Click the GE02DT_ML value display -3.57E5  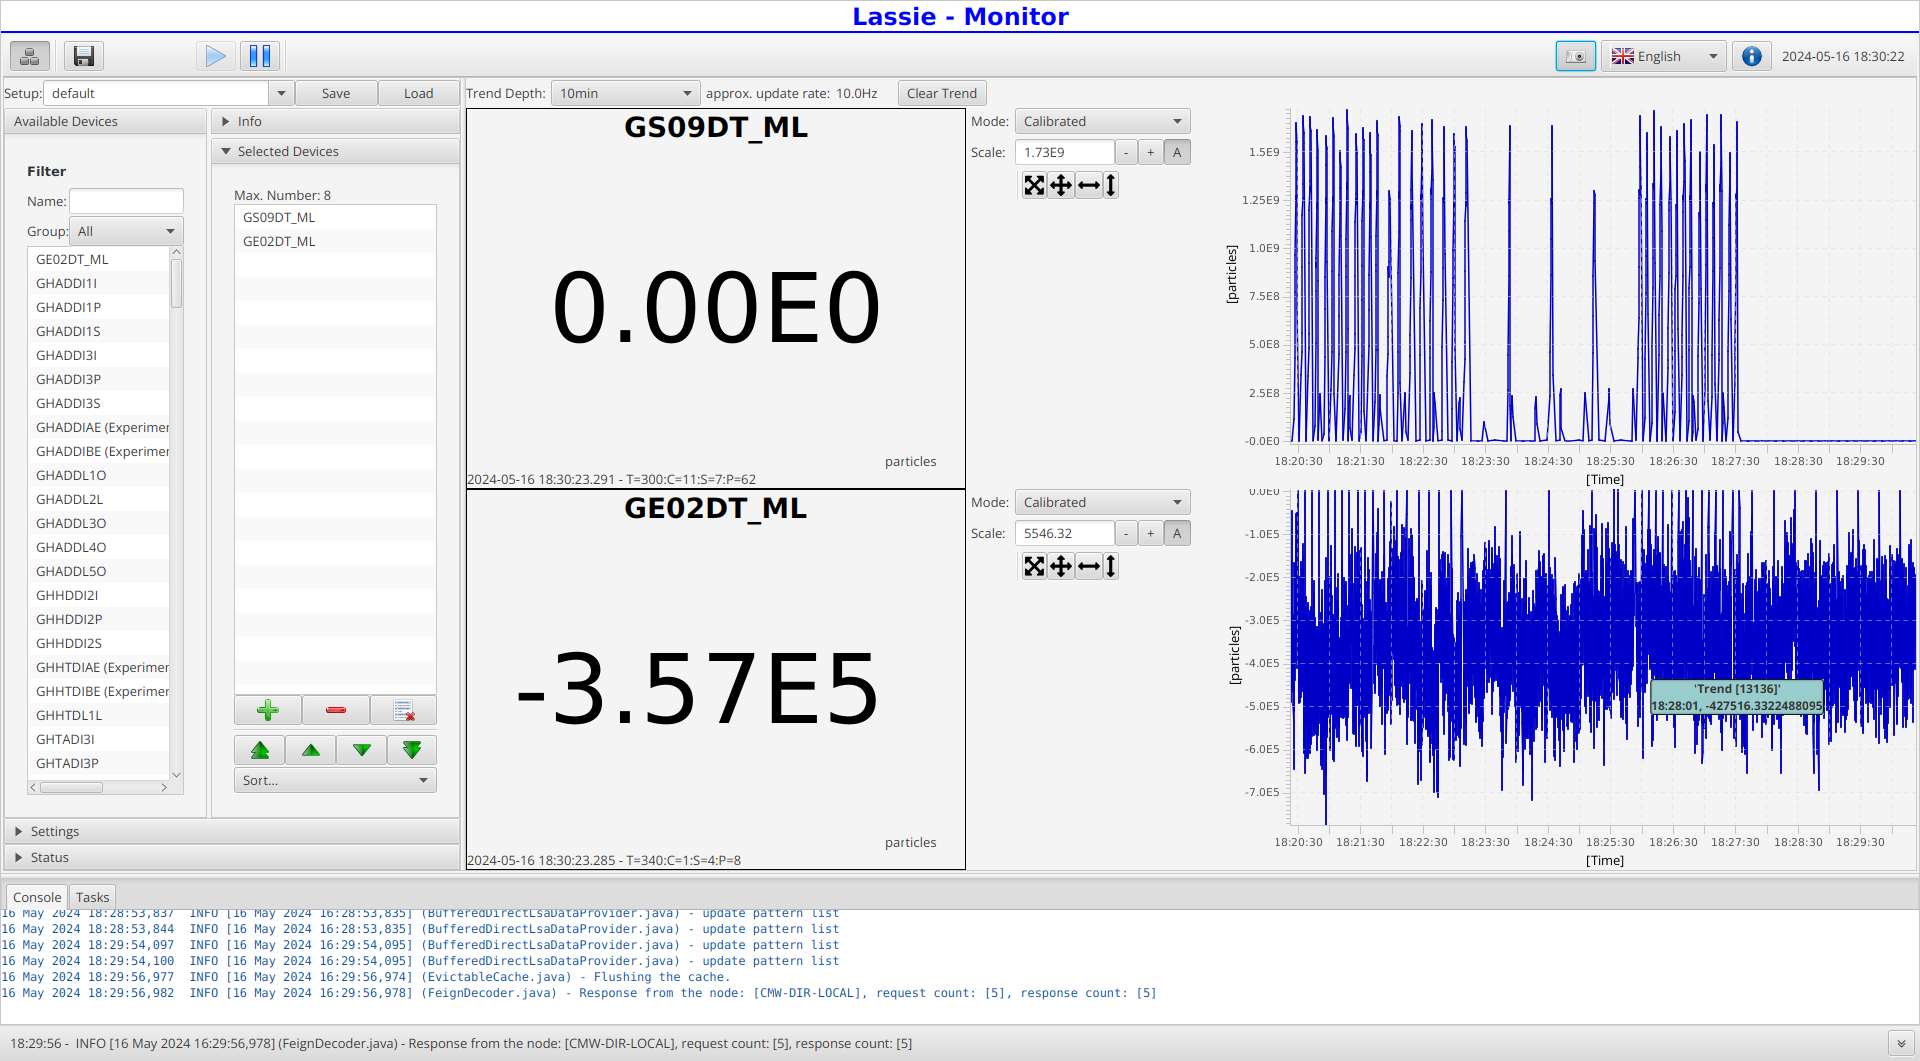698,689
